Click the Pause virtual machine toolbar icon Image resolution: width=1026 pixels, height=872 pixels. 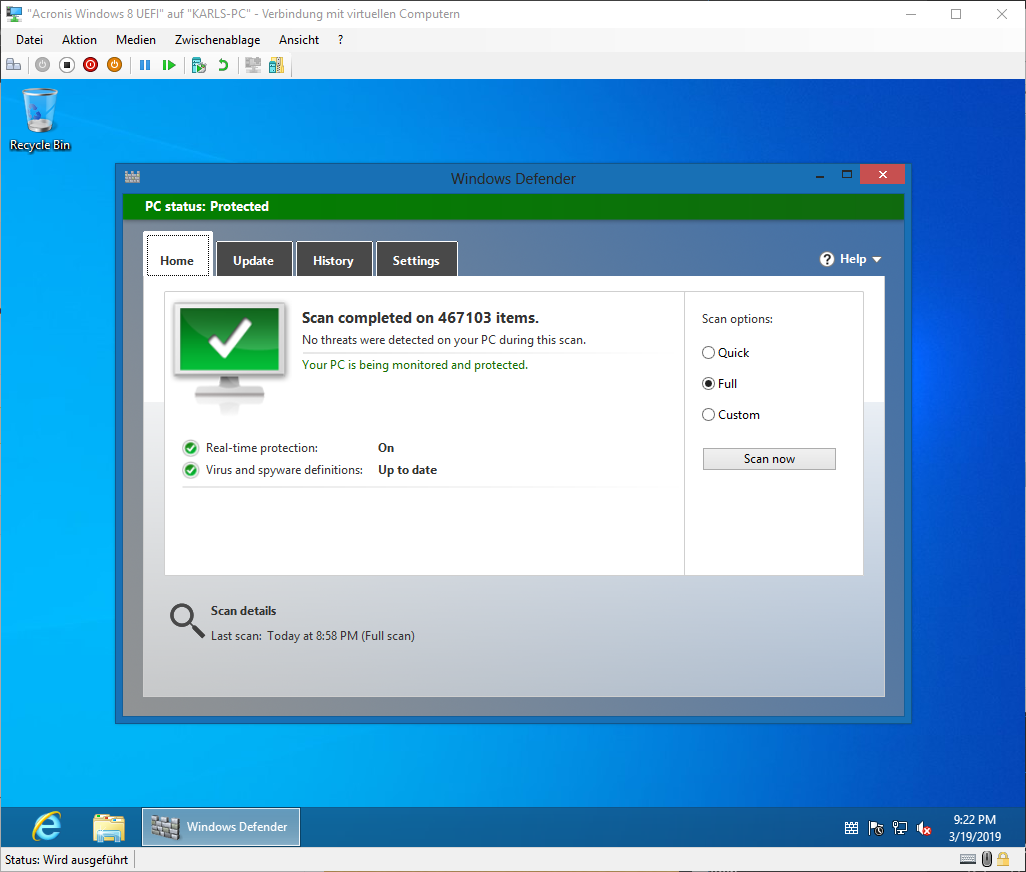[x=145, y=65]
